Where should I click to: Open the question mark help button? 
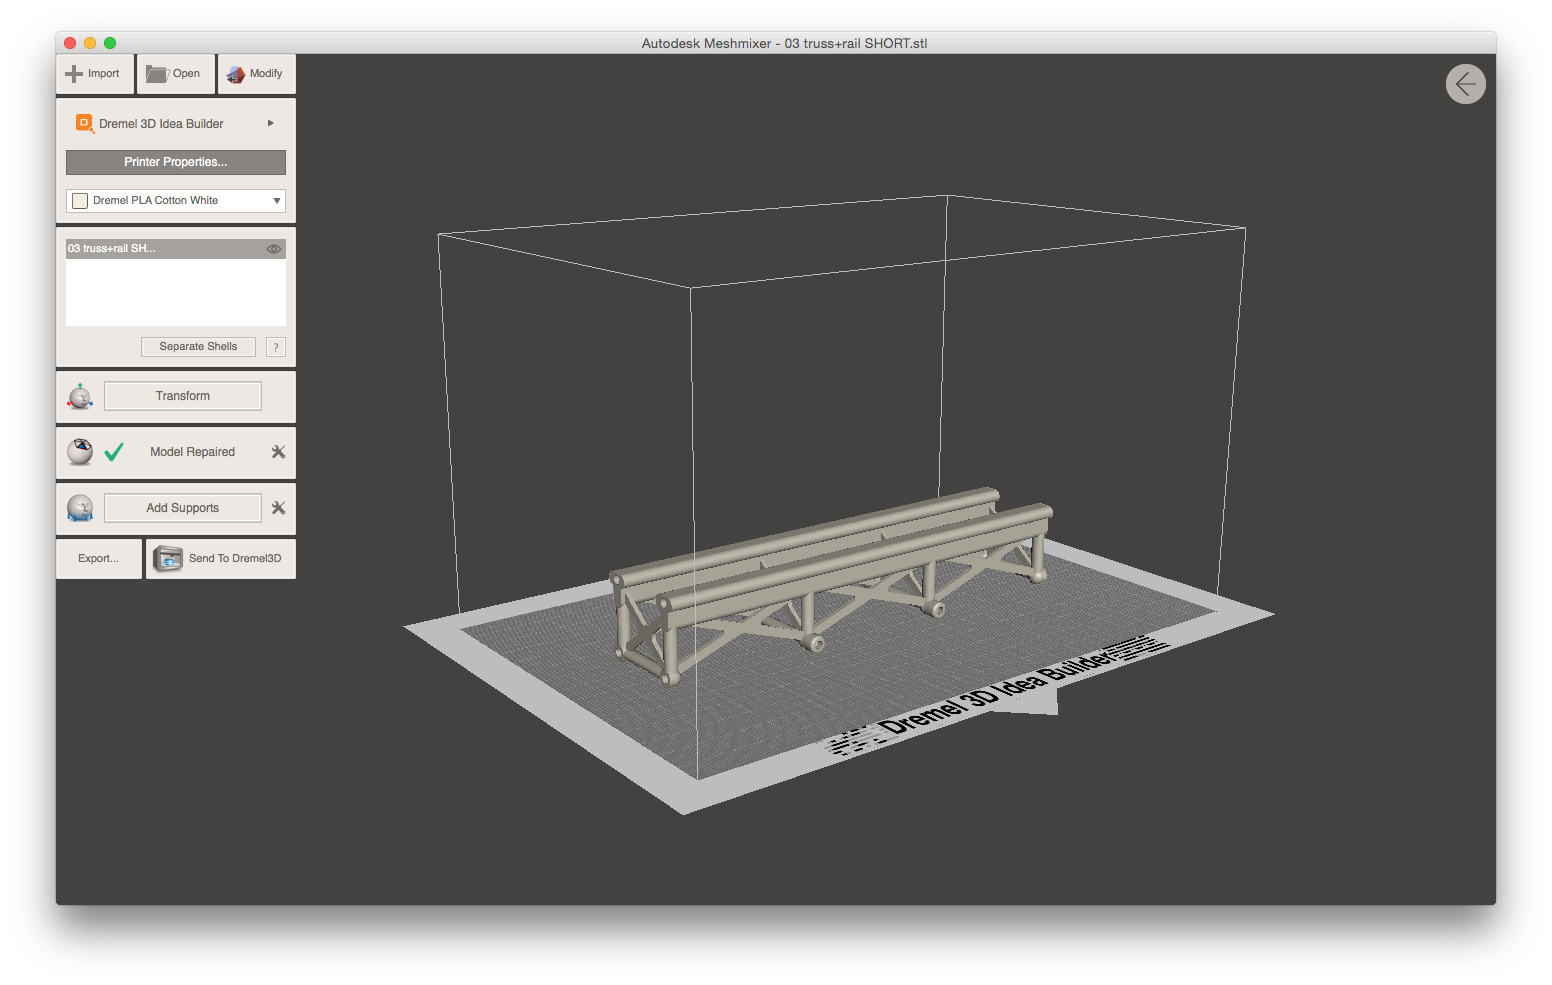pyautogui.click(x=276, y=347)
